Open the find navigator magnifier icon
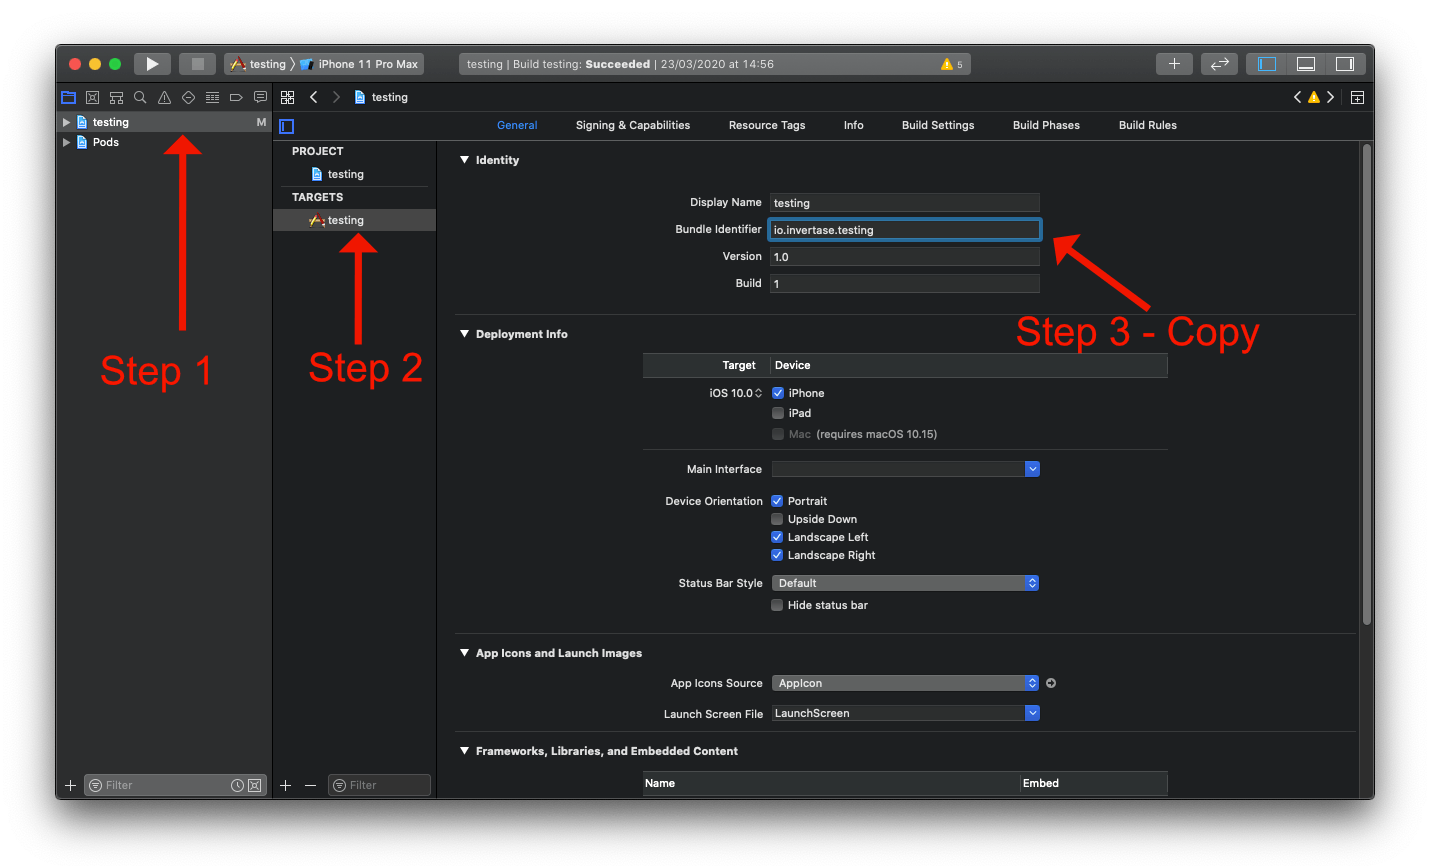 140,97
